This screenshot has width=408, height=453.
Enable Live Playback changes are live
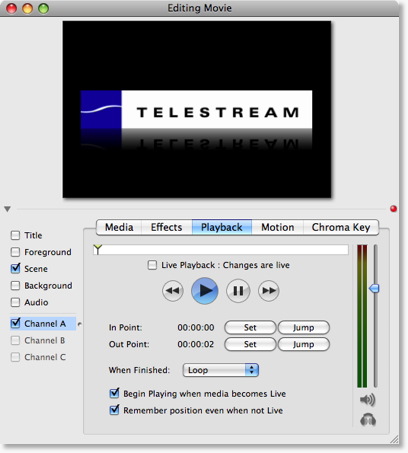click(x=152, y=265)
